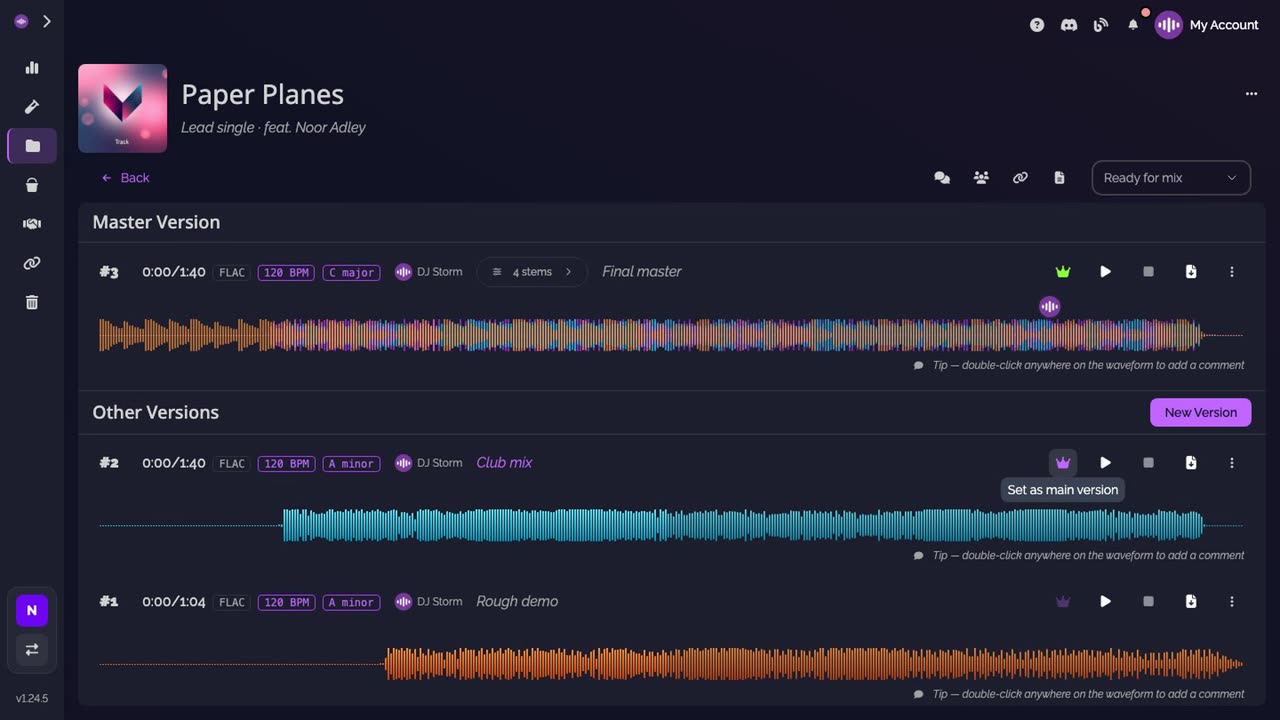Stop the Club mix version
Viewport: 1280px width, 720px height.
[1148, 463]
